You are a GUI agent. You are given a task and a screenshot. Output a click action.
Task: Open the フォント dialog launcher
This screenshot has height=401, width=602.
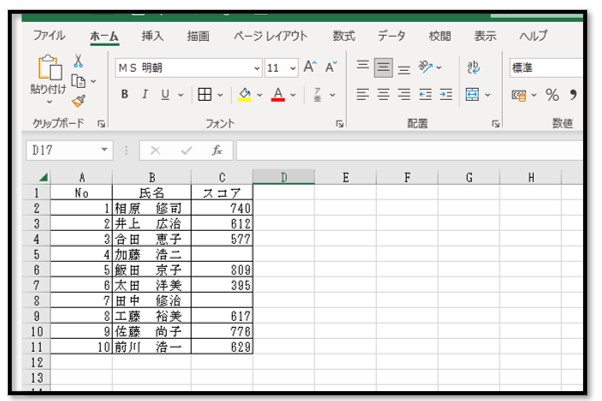tap(339, 124)
